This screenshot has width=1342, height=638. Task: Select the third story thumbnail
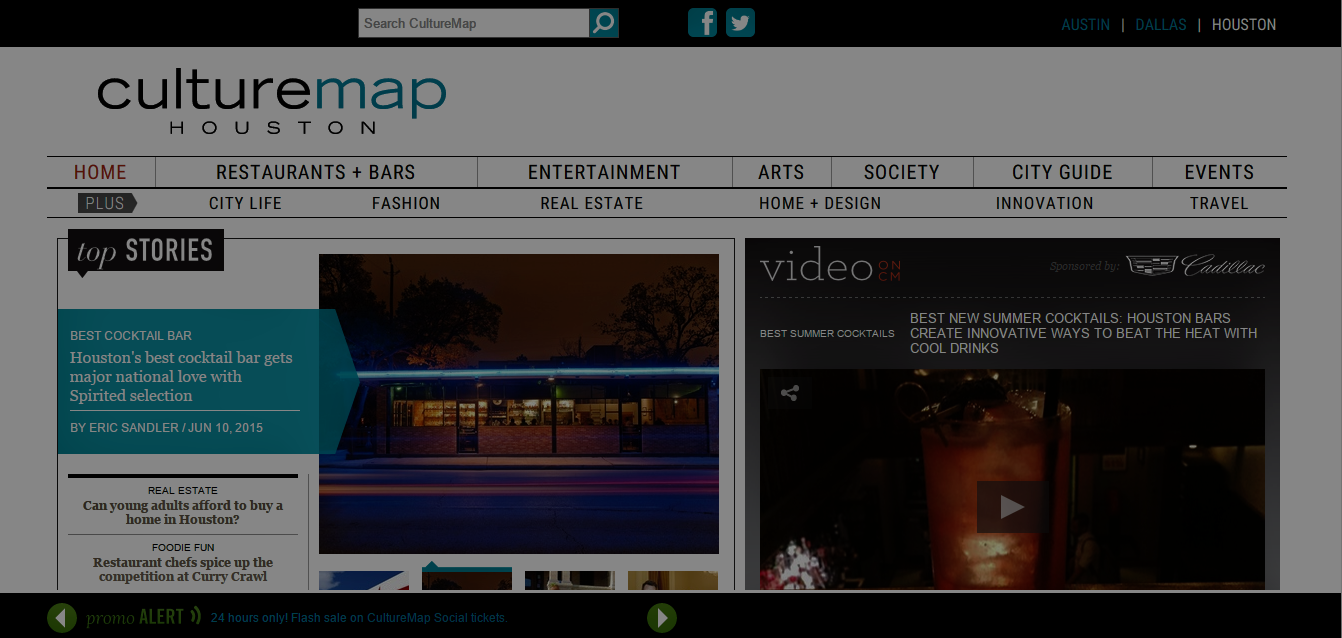(570, 581)
